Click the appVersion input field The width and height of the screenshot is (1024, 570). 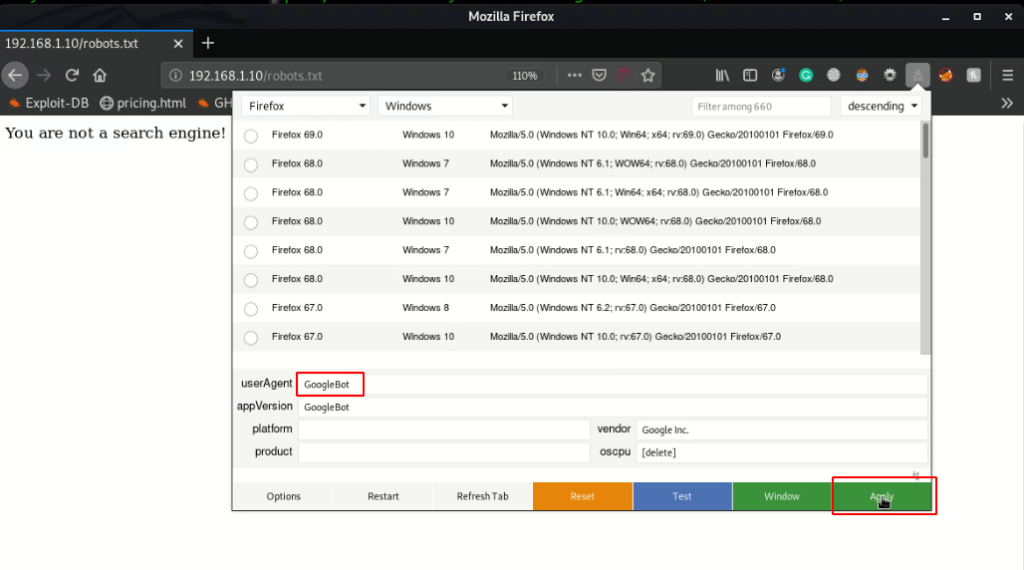(x=612, y=407)
